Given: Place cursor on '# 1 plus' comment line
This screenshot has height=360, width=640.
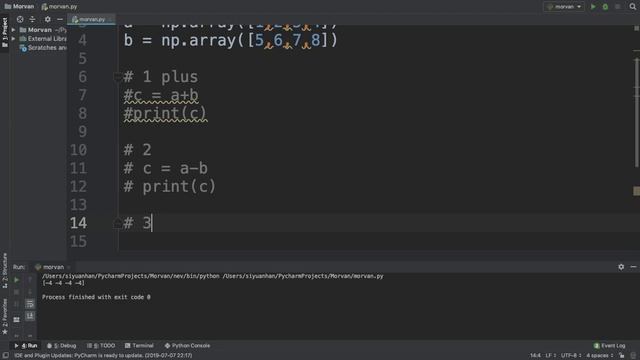Looking at the screenshot, I should tap(161, 77).
